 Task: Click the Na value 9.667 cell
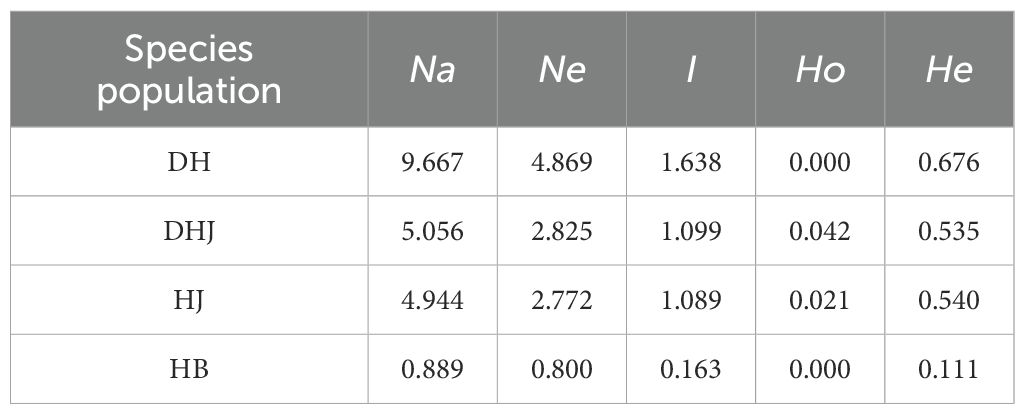[x=432, y=161]
